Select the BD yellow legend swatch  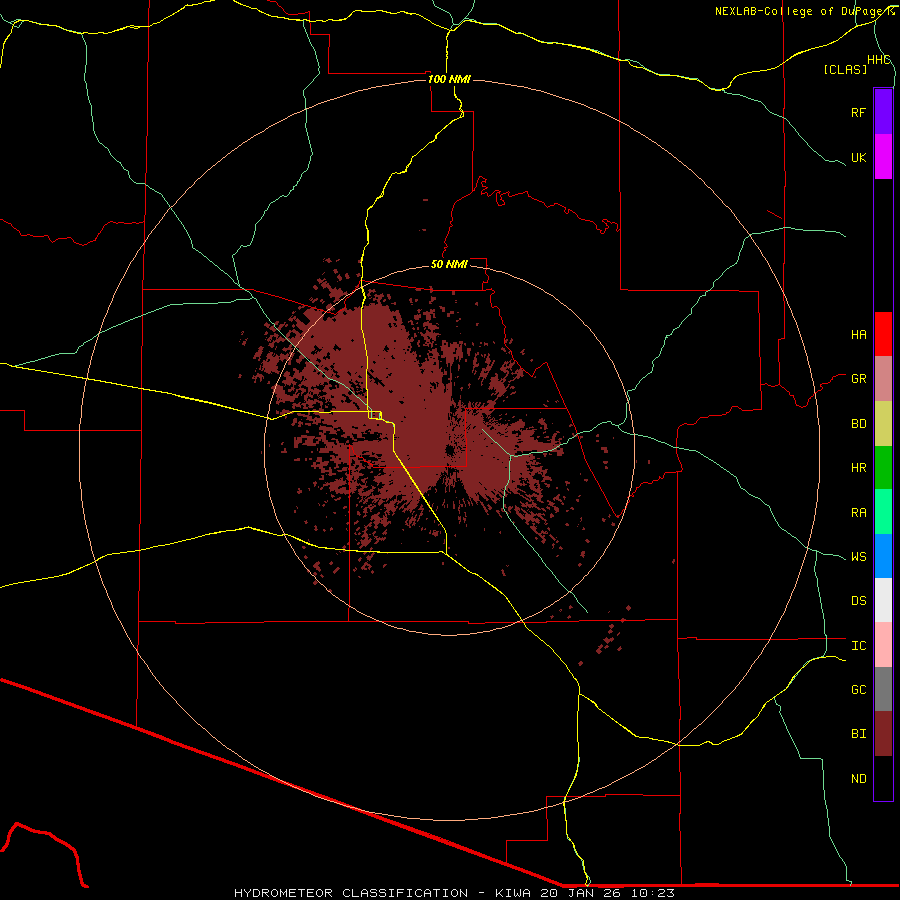(883, 423)
